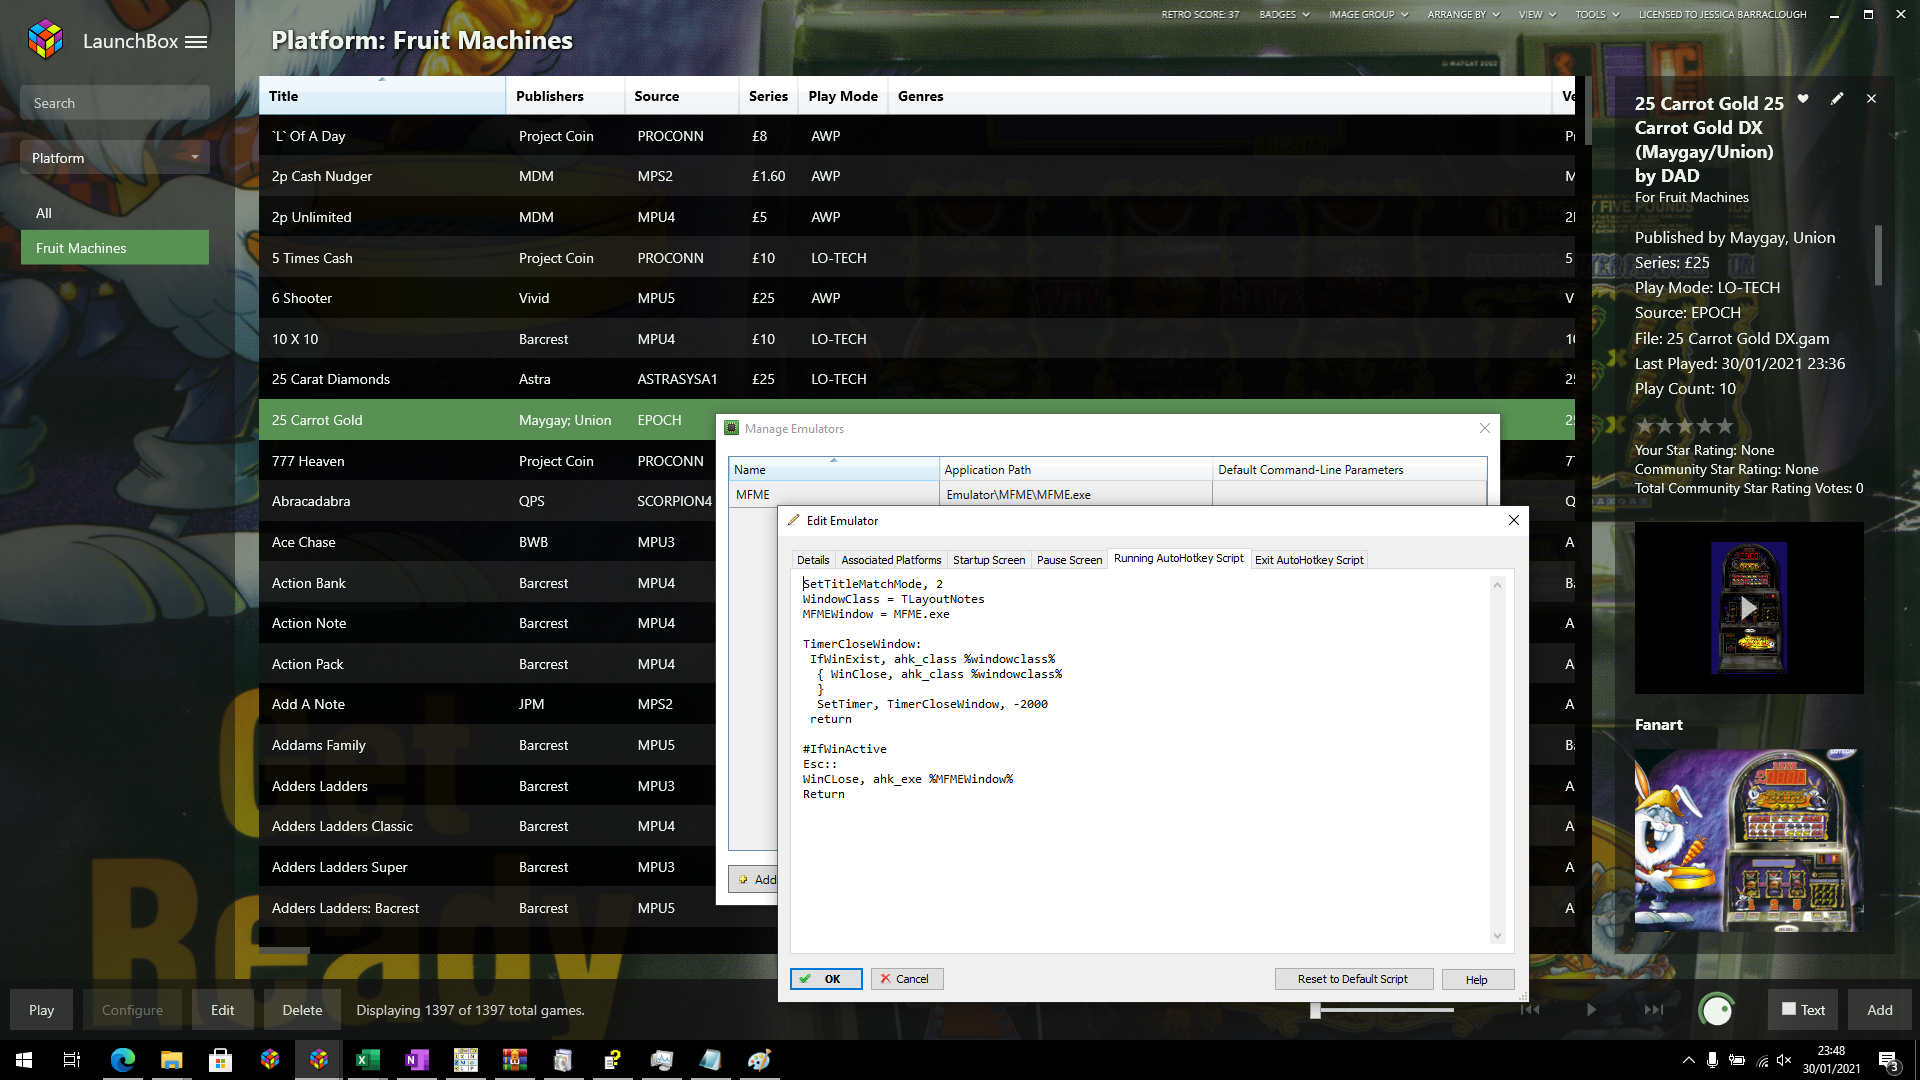This screenshot has width=1920, height=1080.
Task: Sort games by Play Mode column header
Action: coord(842,96)
